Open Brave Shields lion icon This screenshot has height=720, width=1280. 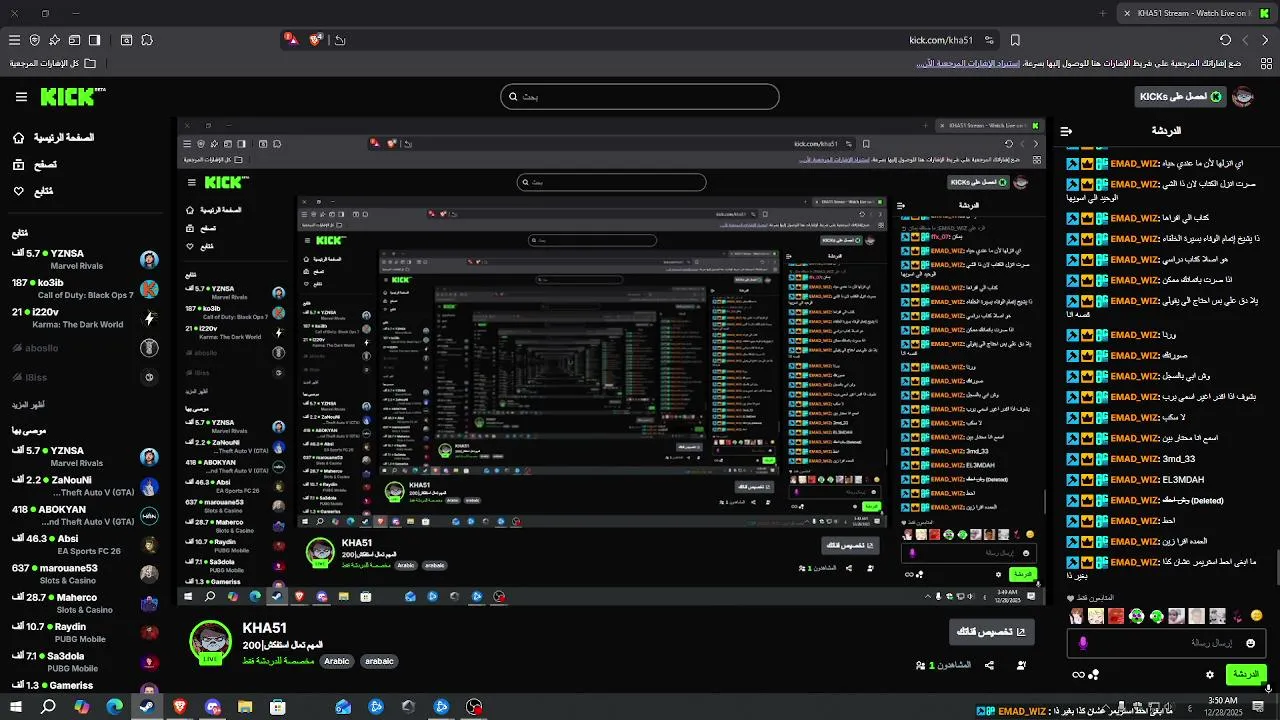[316, 40]
